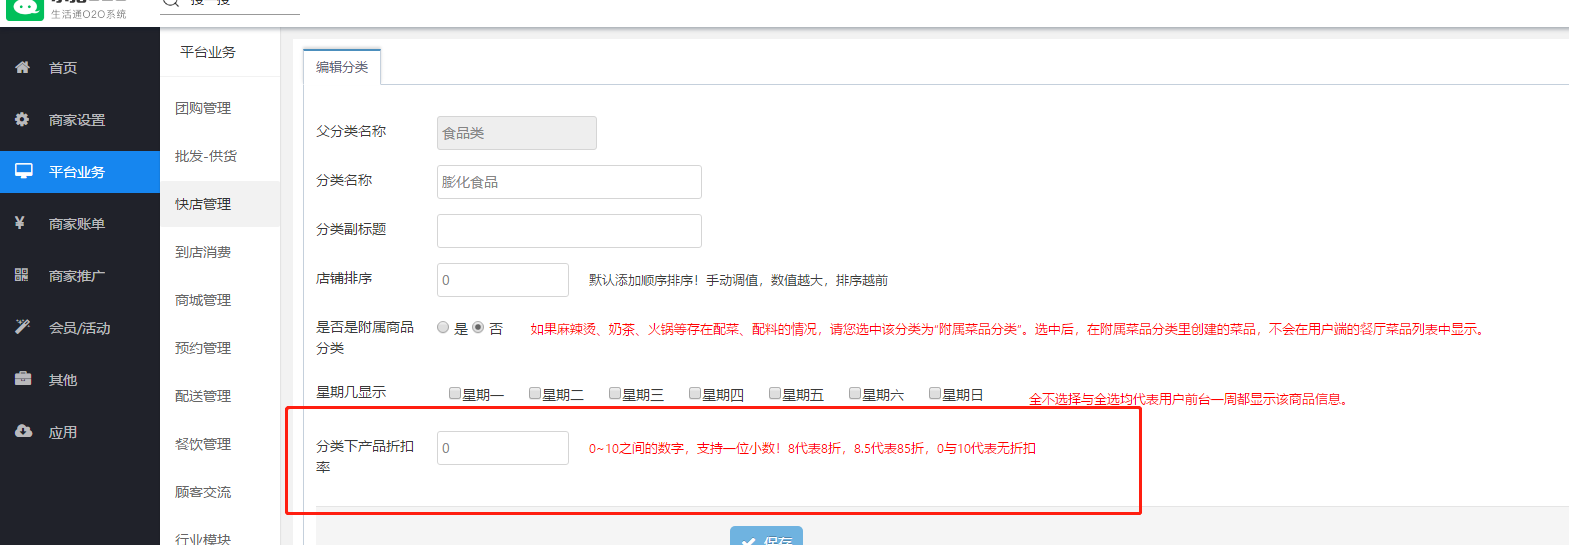Click the red discount hint starting 0~10之间的数字
This screenshot has width=1569, height=545.
click(812, 448)
